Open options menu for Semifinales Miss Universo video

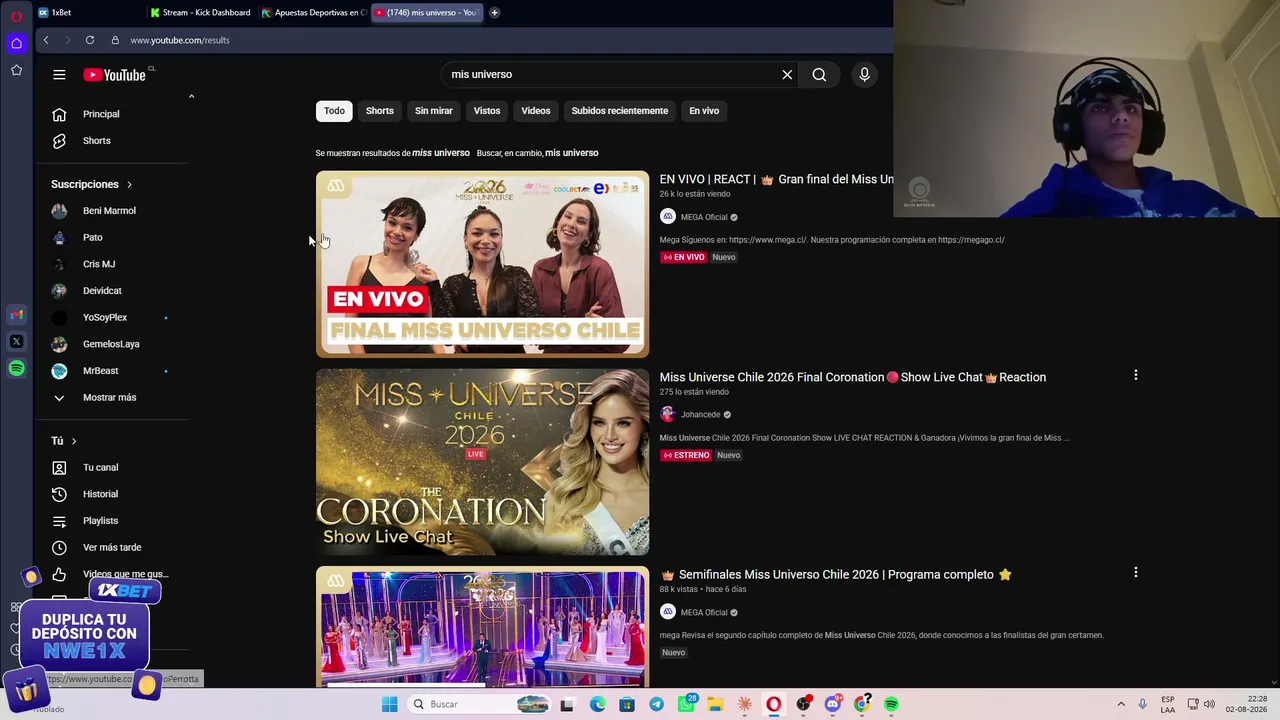(x=1135, y=572)
